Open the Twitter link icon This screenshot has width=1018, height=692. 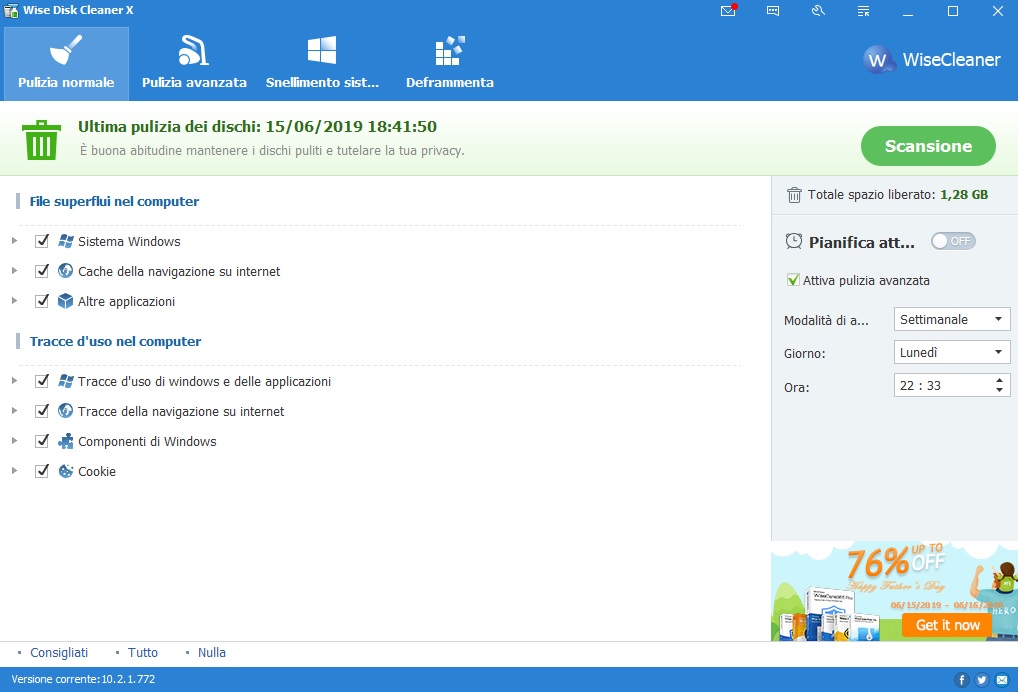982,680
